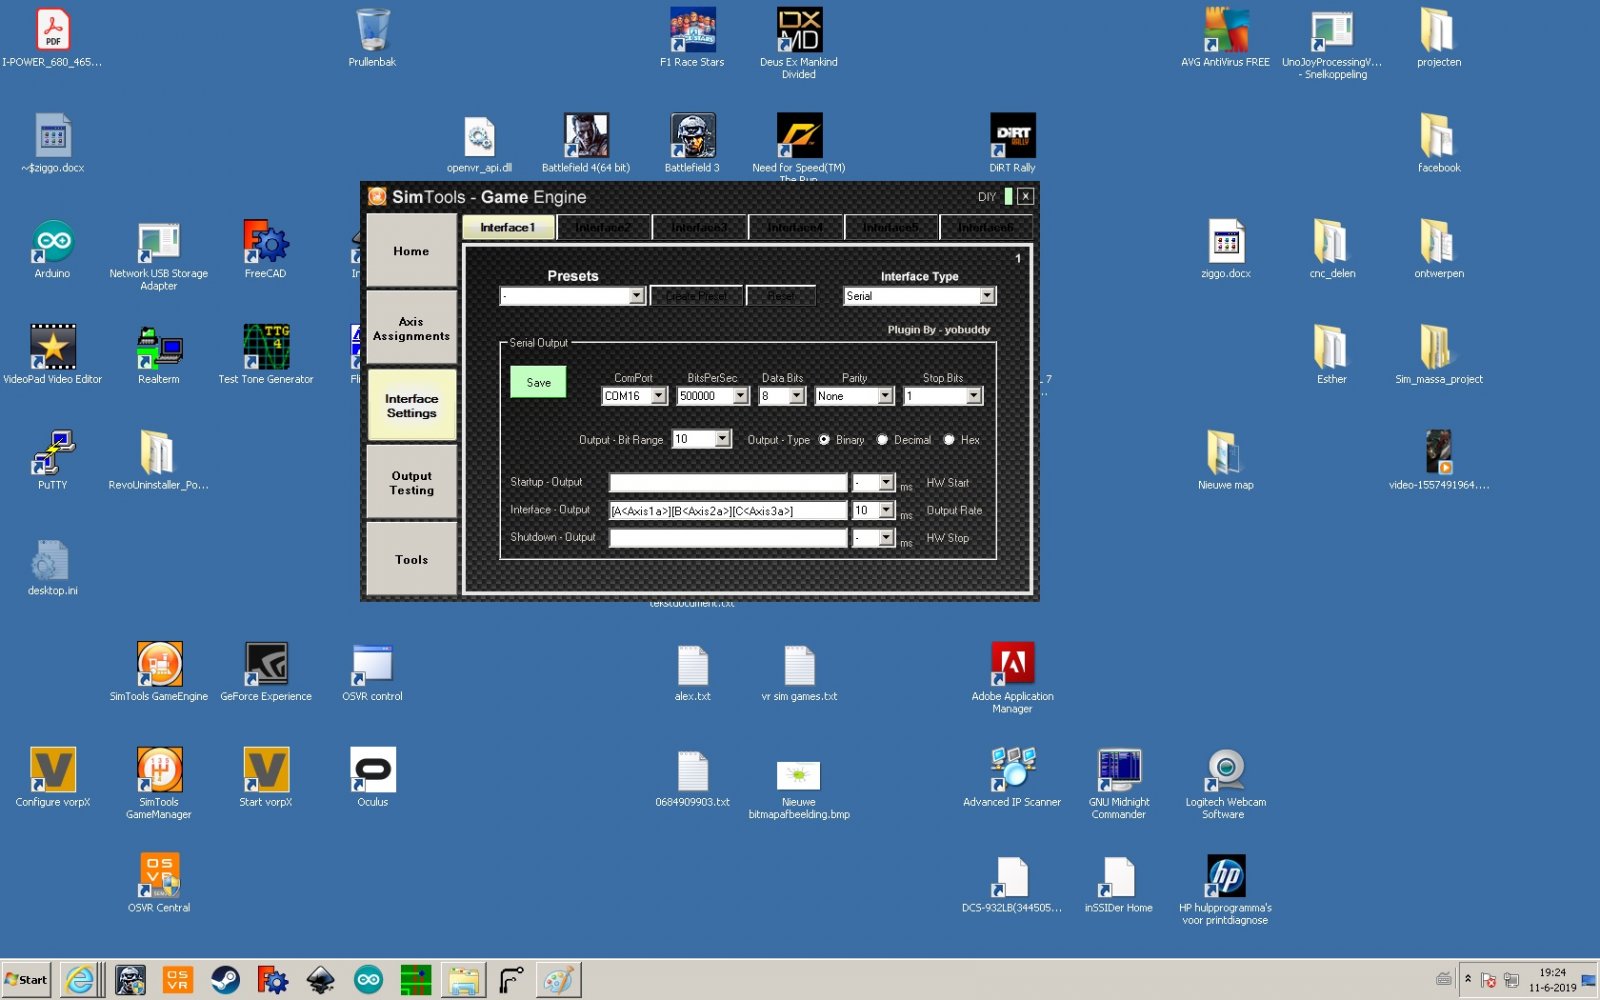Open the GNU Midnight Commander shortcut

coord(1119,783)
